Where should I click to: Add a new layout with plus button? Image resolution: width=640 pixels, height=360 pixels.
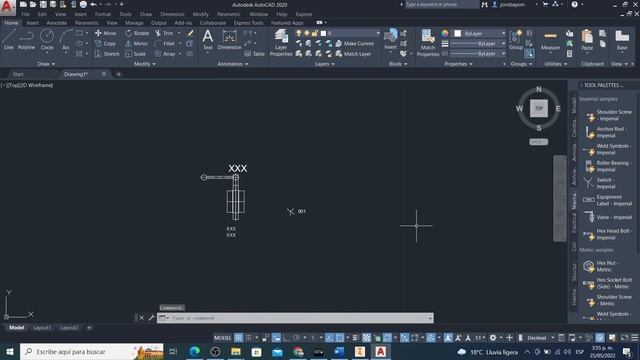[89, 328]
